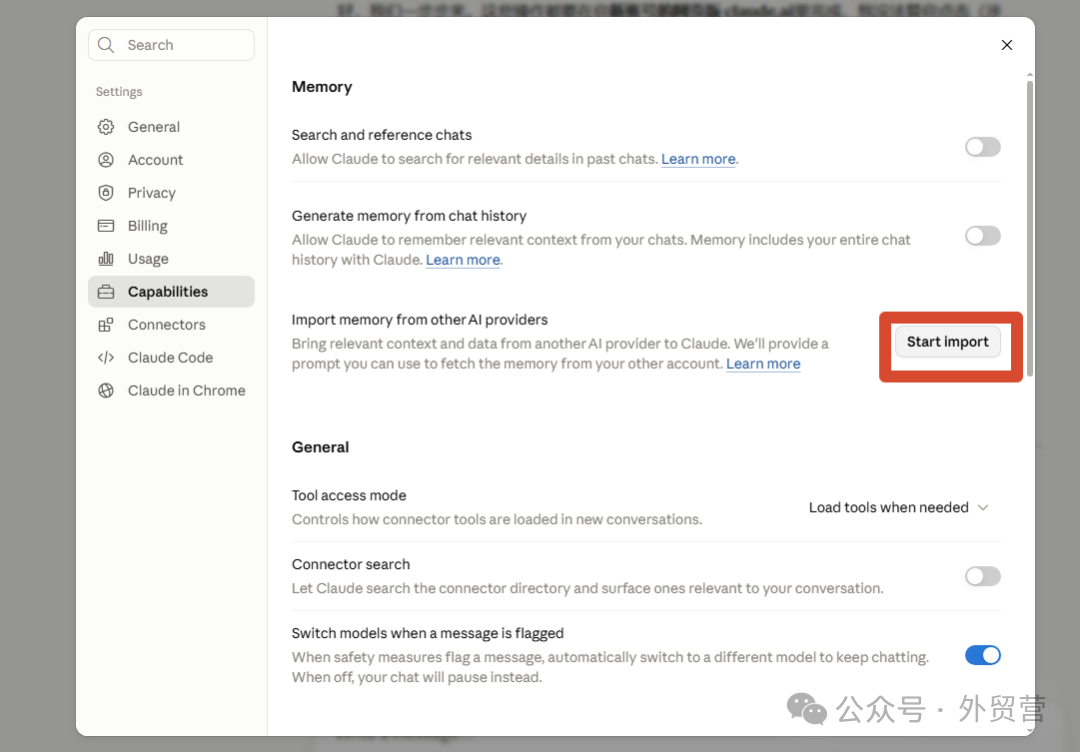This screenshot has height=752, width=1080.
Task: Click the 'Tool access mode' label
Action: [349, 495]
